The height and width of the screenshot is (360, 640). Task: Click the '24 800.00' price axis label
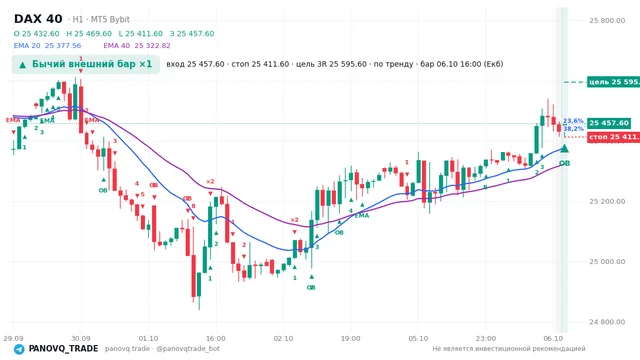tap(607, 322)
